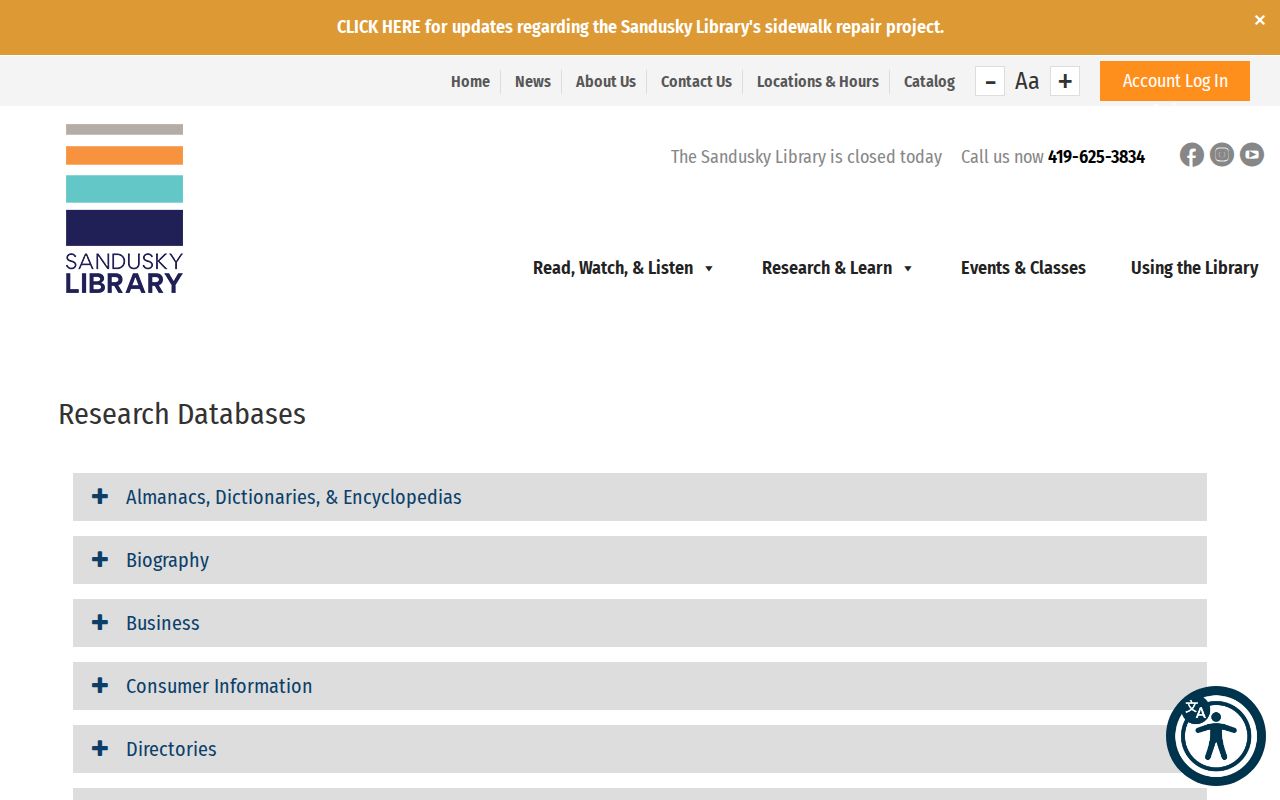Viewport: 1280px width, 800px height.
Task: Click the sidewalk repair project update banner link
Action: (x=640, y=27)
